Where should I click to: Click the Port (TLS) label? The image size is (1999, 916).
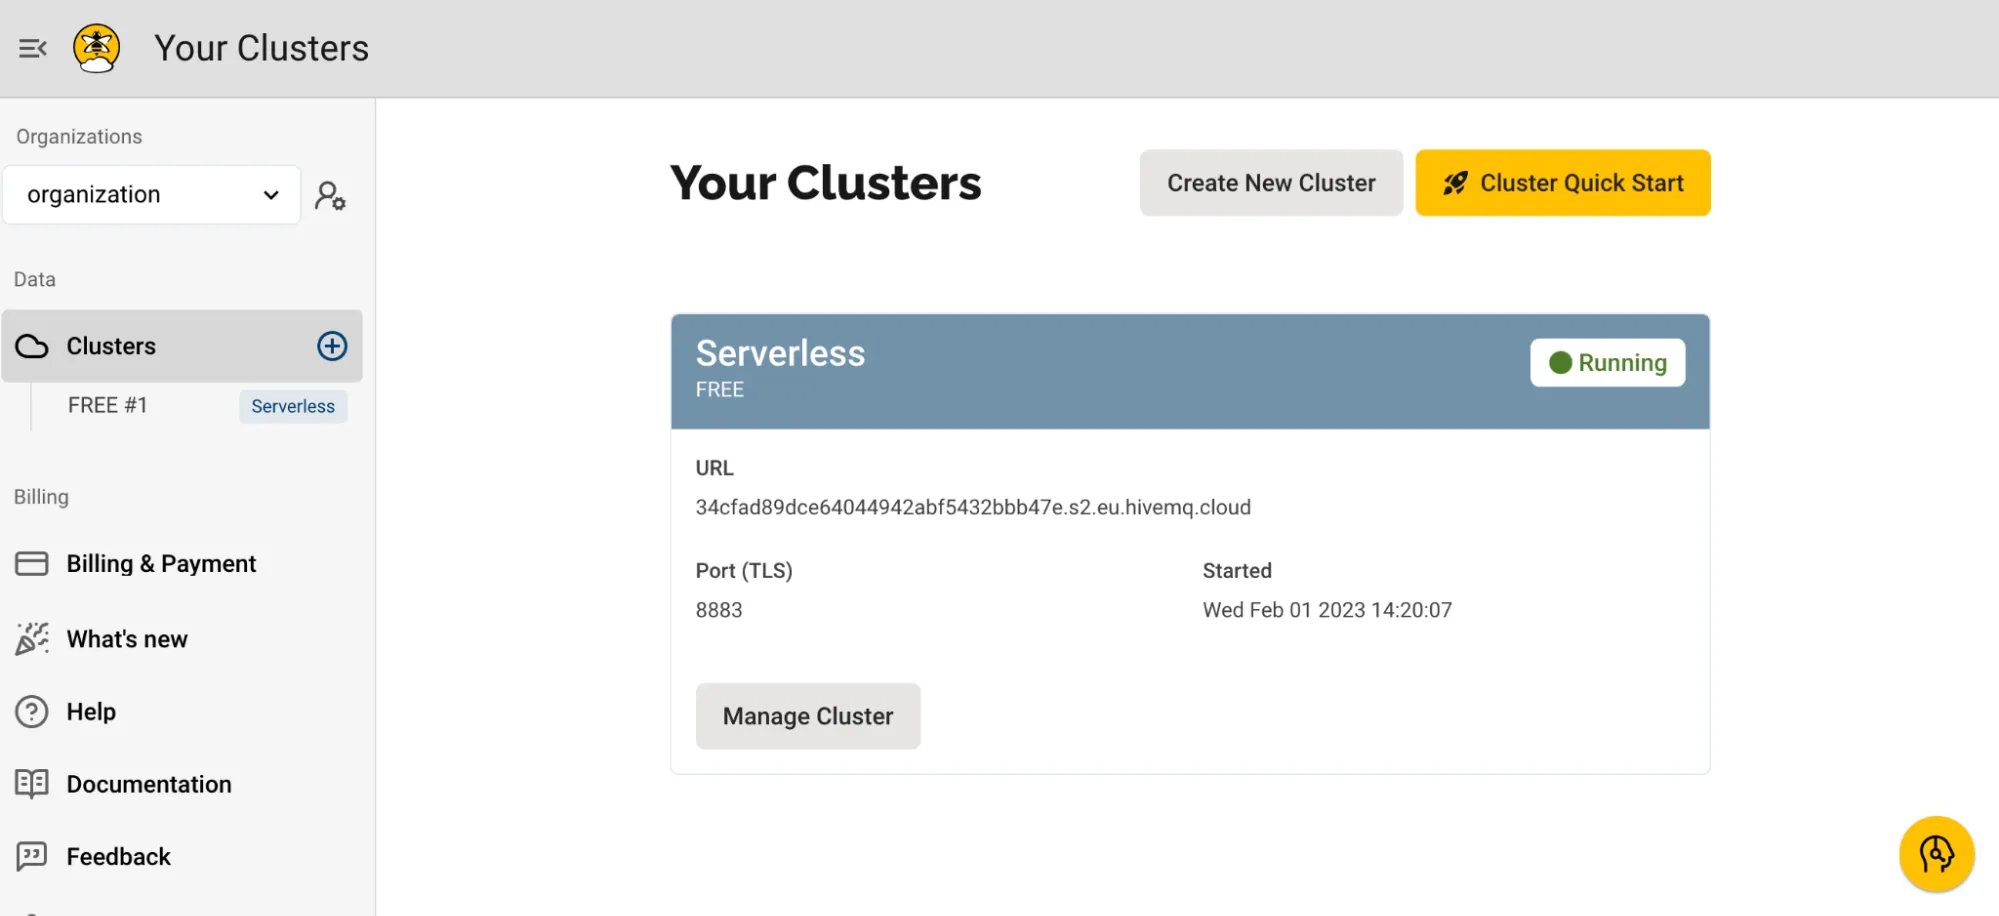point(744,571)
